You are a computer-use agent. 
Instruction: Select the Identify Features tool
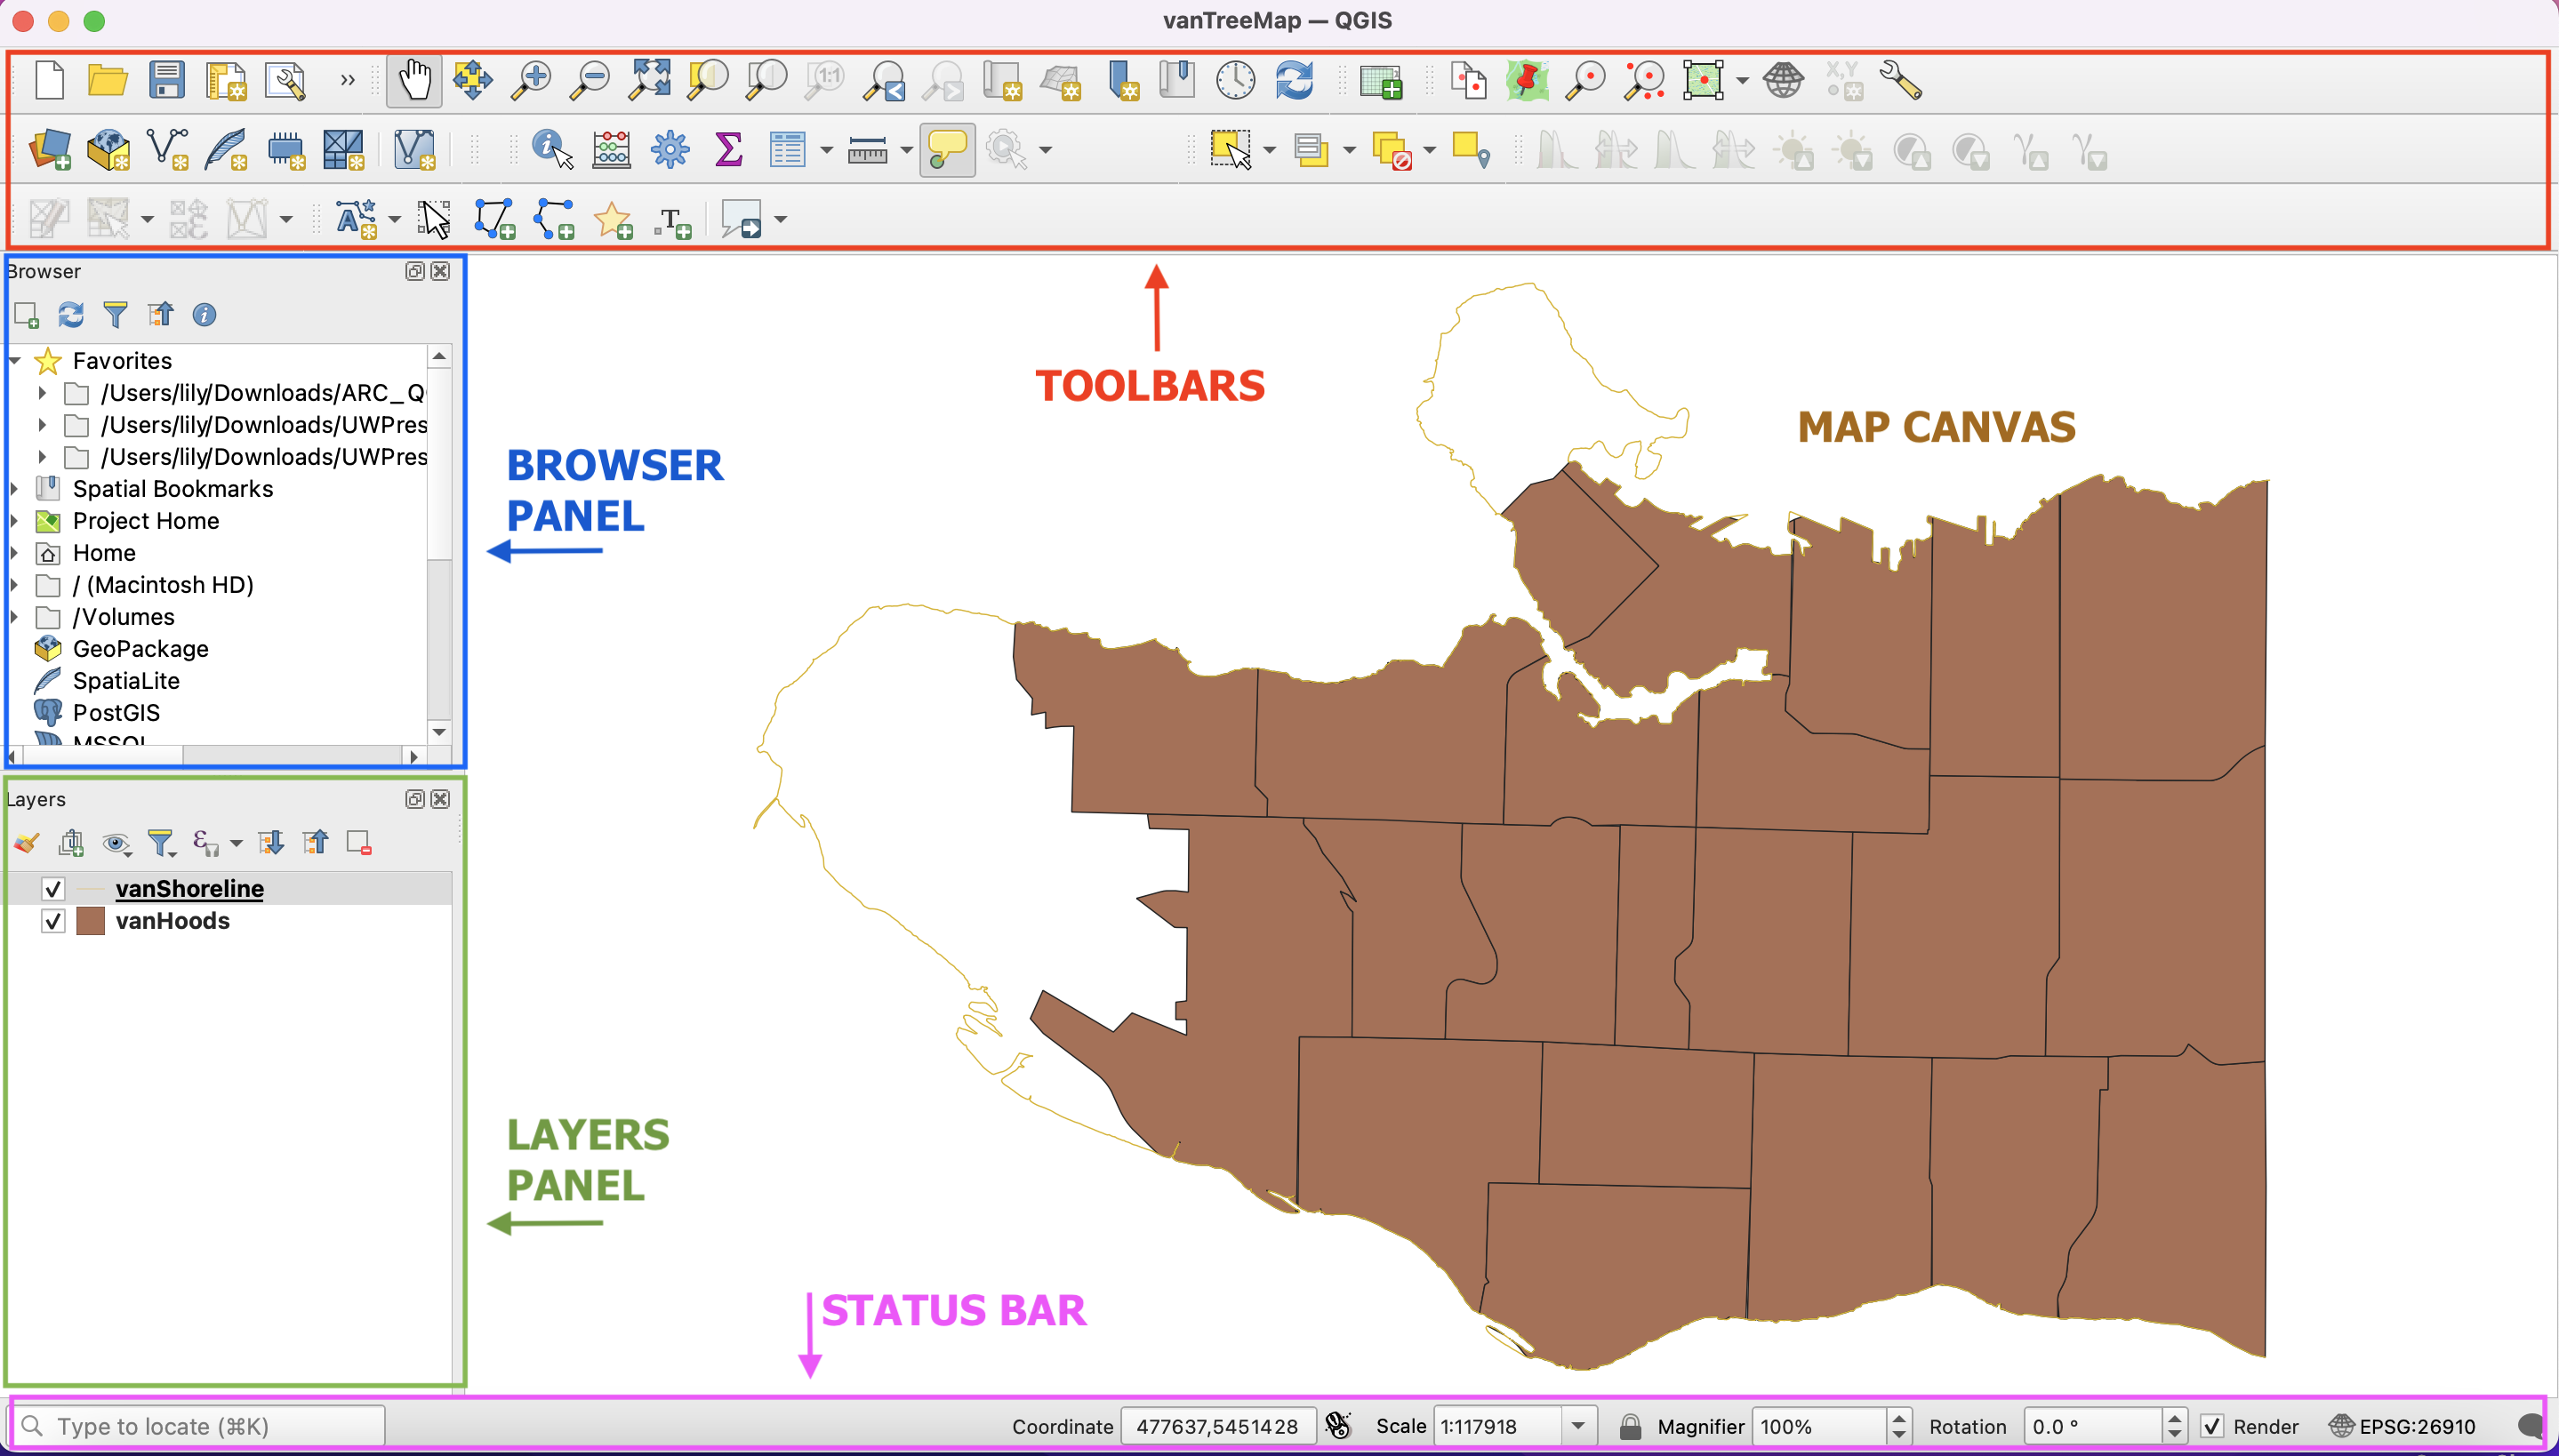551,150
